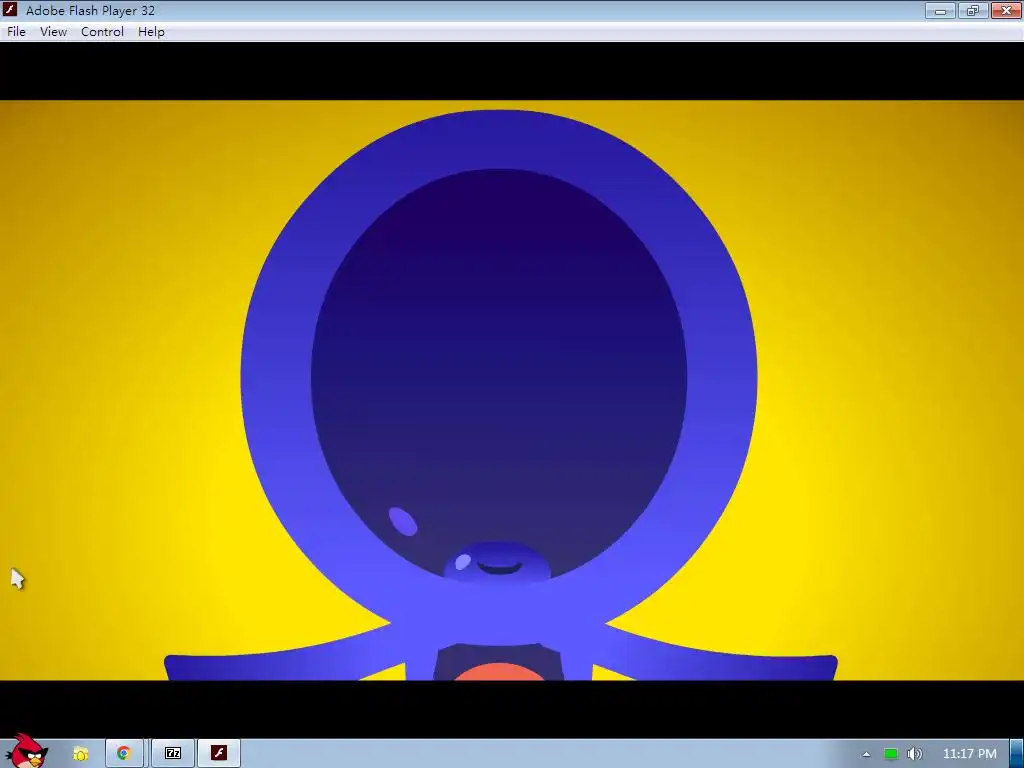Show hidden system tray icons
Screen dimensions: 1024x768
(x=866, y=754)
